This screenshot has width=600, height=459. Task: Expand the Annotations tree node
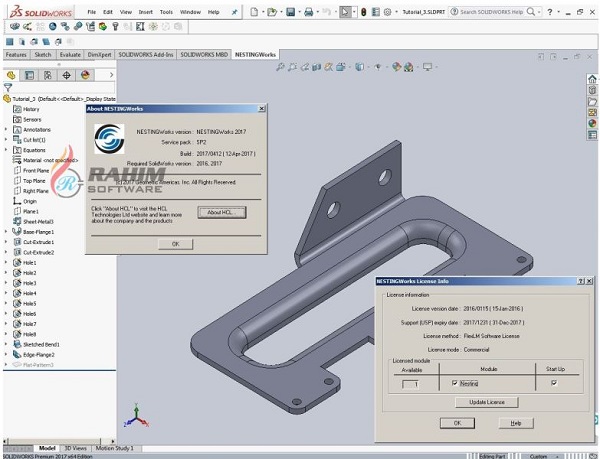click(x=6, y=129)
